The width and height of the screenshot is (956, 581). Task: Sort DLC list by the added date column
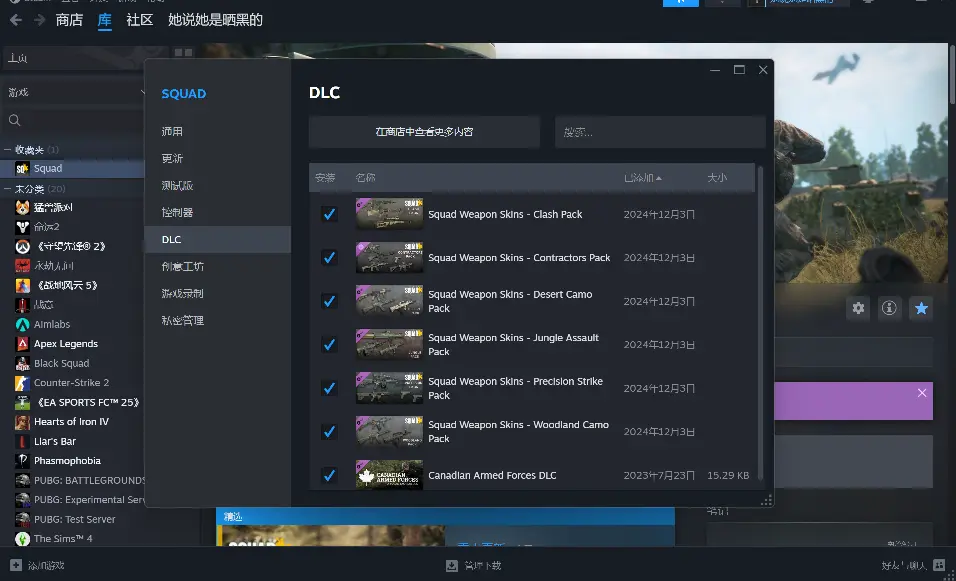[643, 178]
